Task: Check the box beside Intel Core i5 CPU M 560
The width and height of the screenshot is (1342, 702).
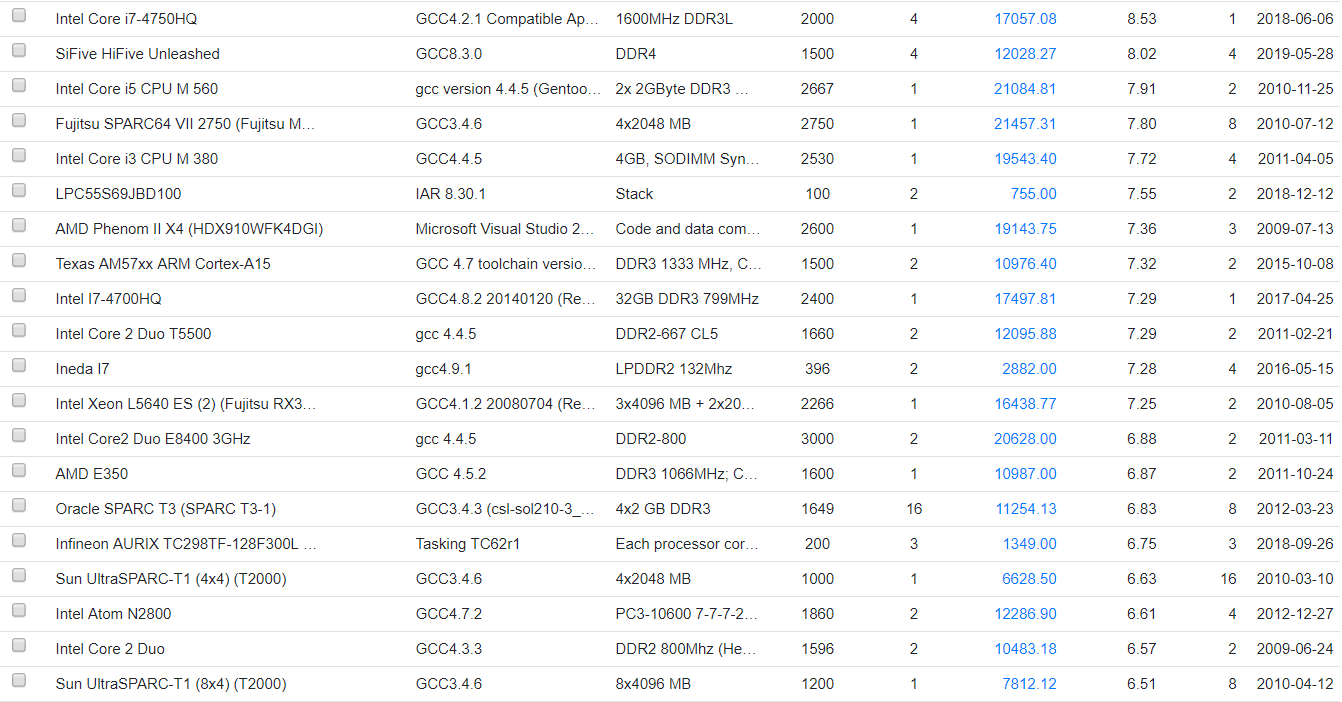Action: pos(19,86)
